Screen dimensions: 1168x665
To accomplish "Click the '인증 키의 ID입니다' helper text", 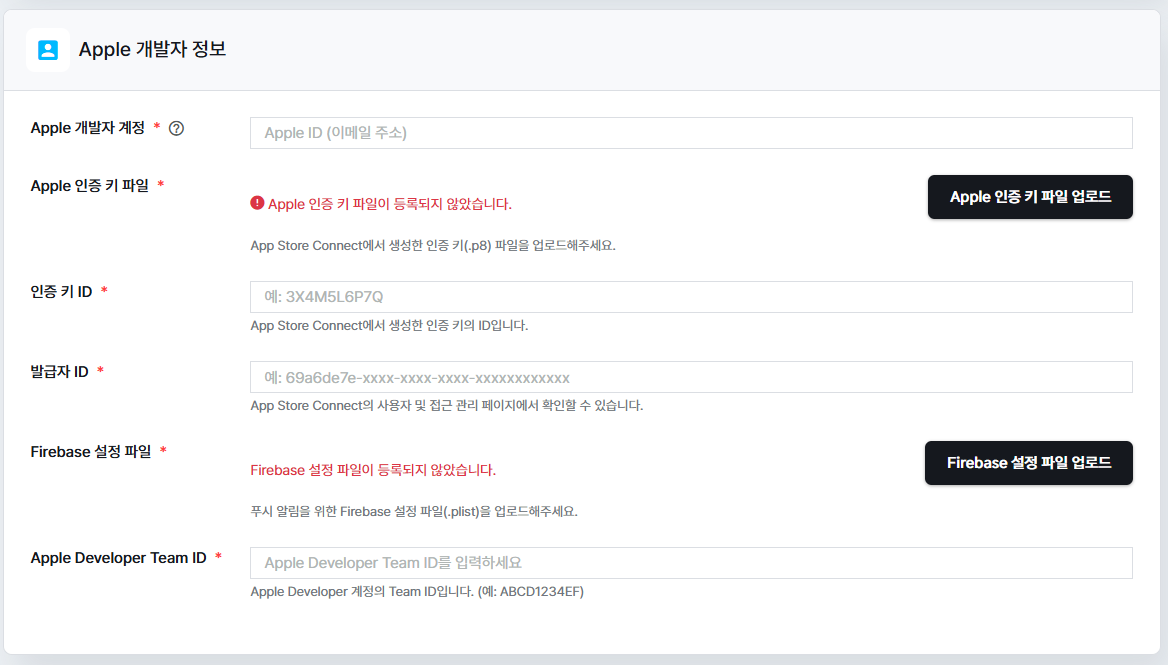I will pos(389,325).
